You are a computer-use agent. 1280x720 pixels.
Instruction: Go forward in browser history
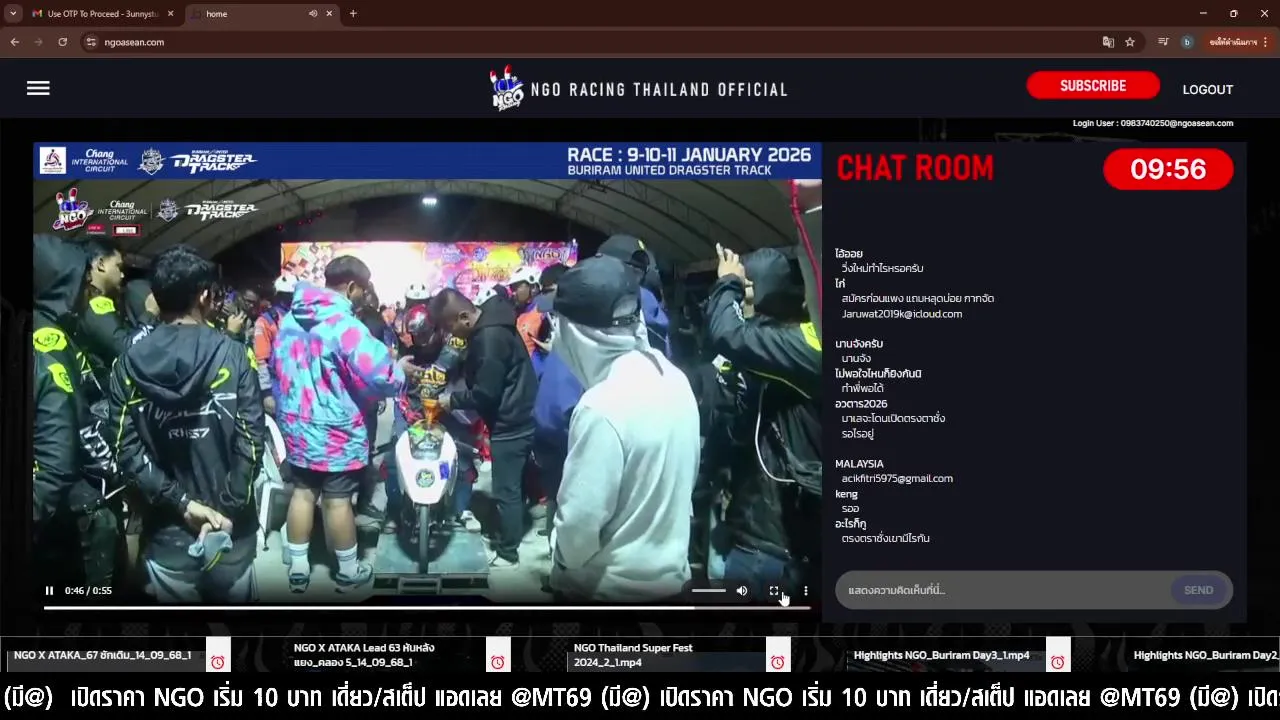(39, 42)
